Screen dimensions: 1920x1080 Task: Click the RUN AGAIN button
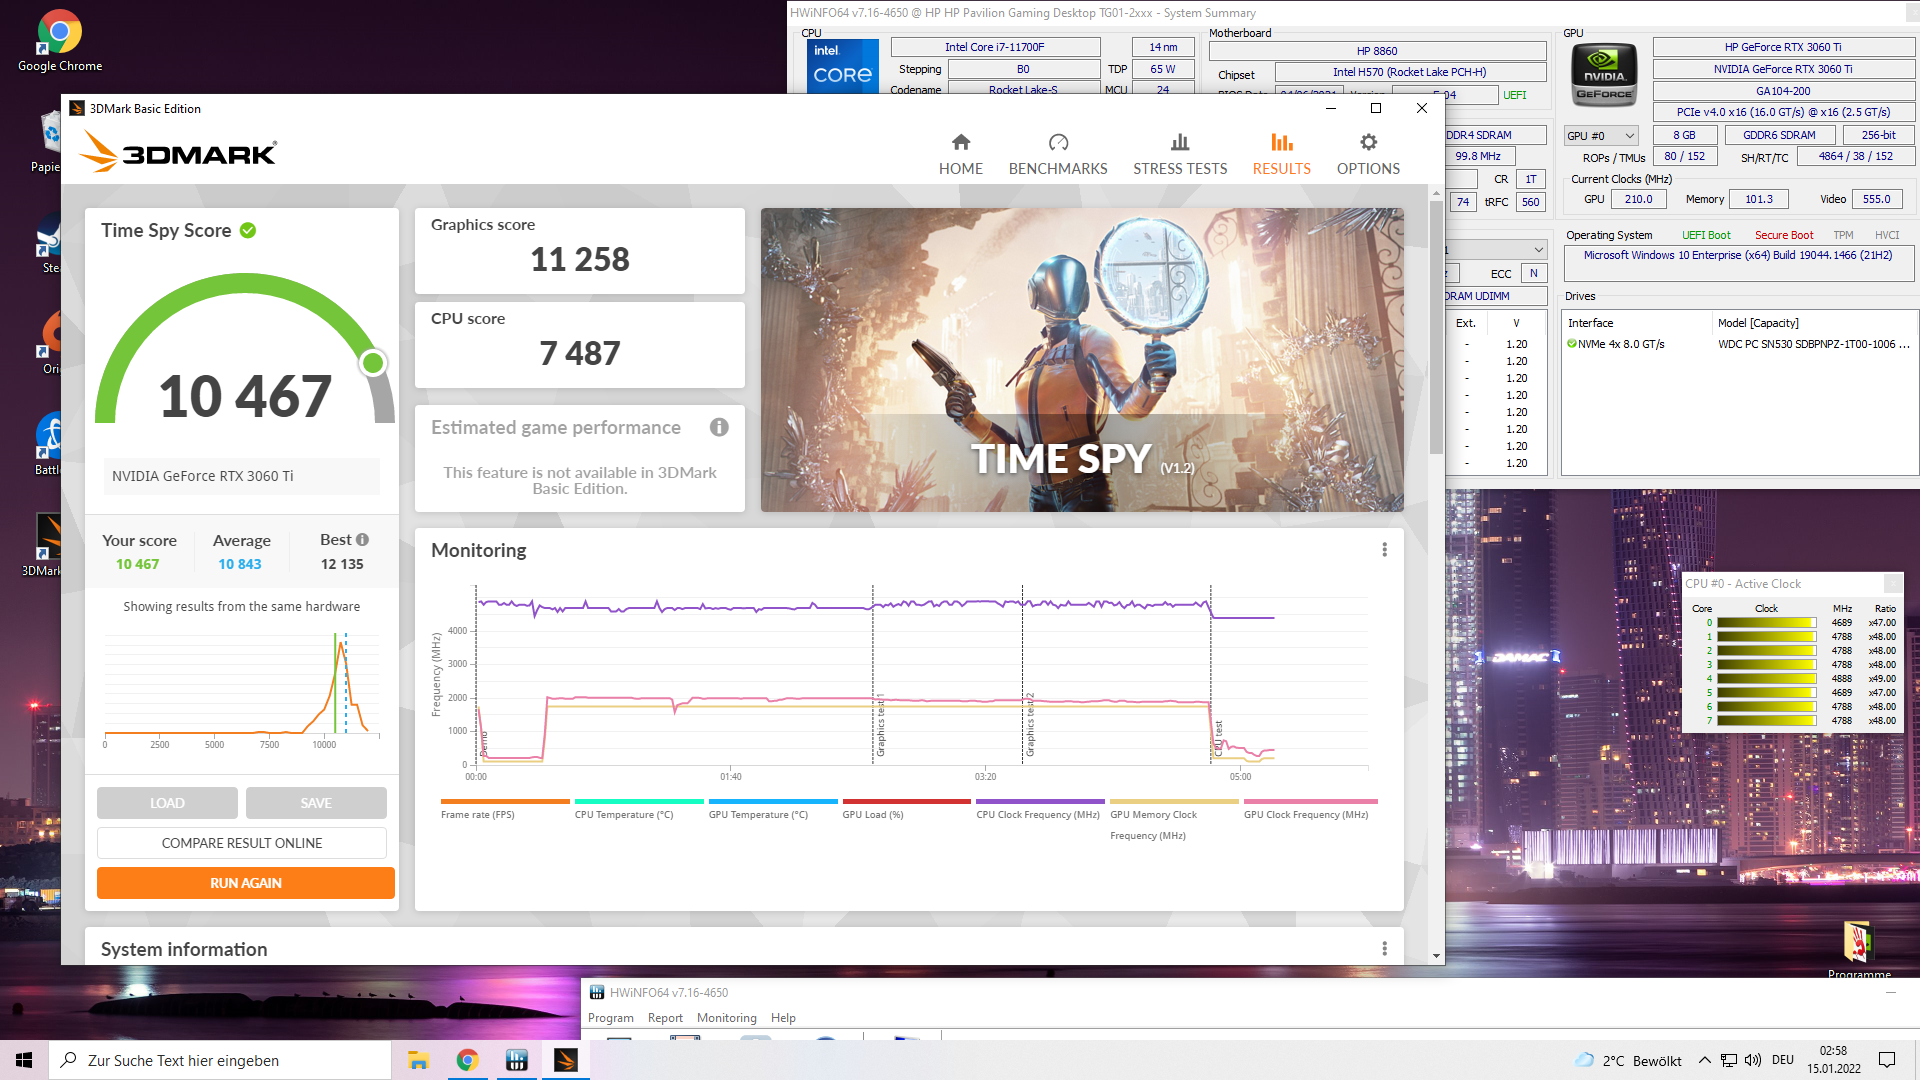pos(245,883)
